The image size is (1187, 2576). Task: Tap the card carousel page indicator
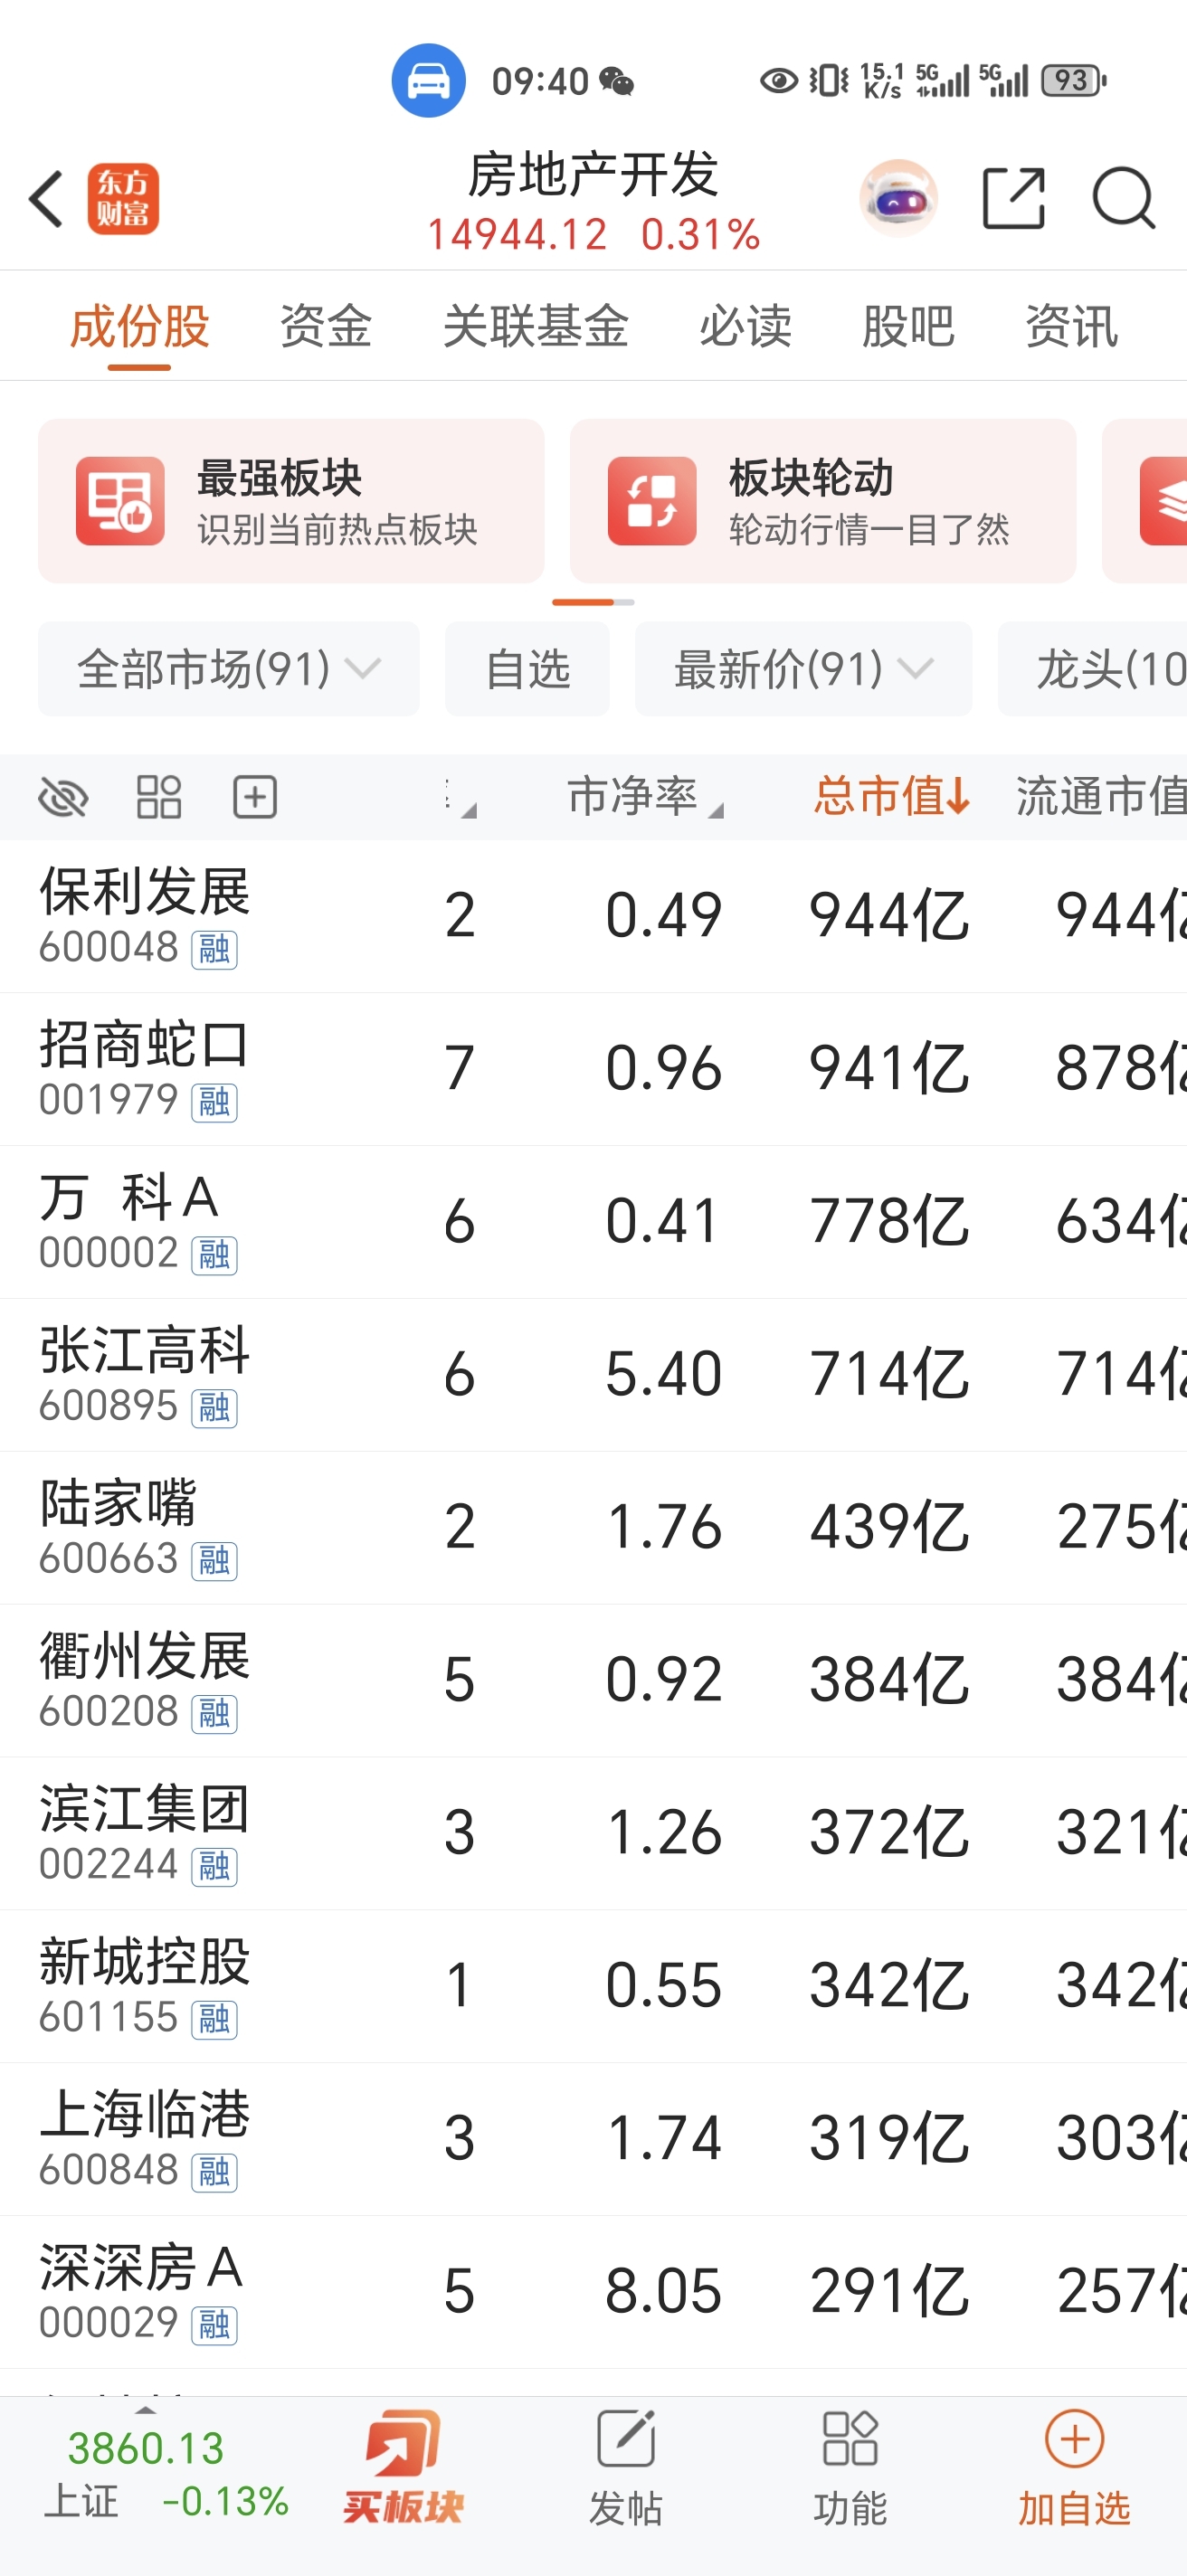(593, 602)
